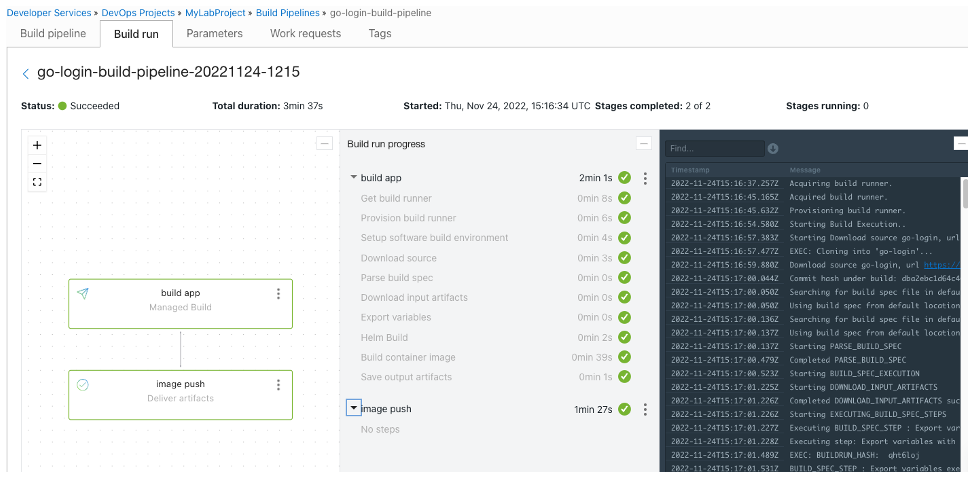Select the Helm Build step
This screenshot has height=490, width=978.
pyautogui.click(x=384, y=337)
